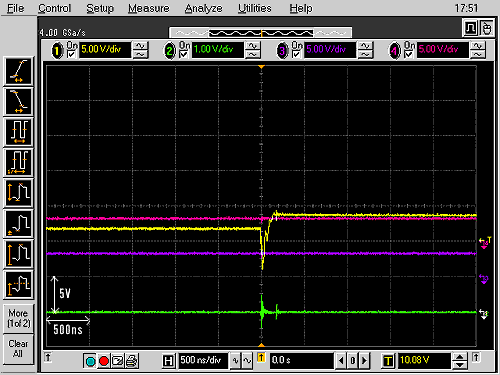Click the 10.08 V trigger level field
The image size is (500, 375).
(x=424, y=361)
